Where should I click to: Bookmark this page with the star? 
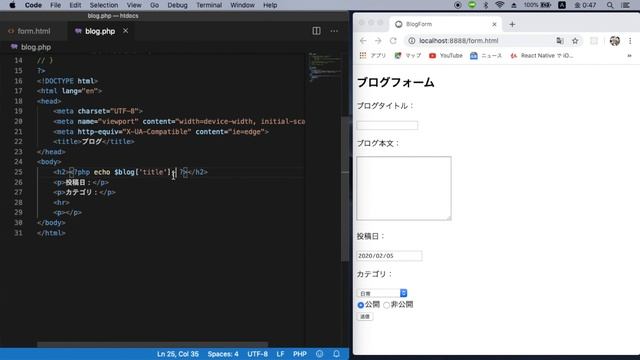(x=575, y=41)
